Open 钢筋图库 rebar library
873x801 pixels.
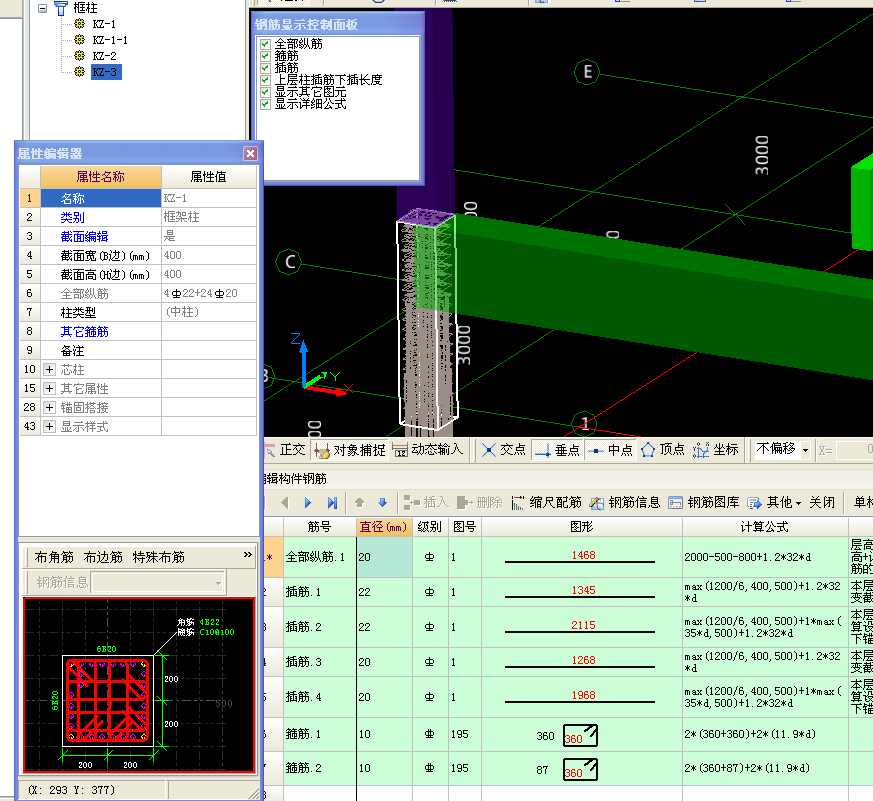704,503
